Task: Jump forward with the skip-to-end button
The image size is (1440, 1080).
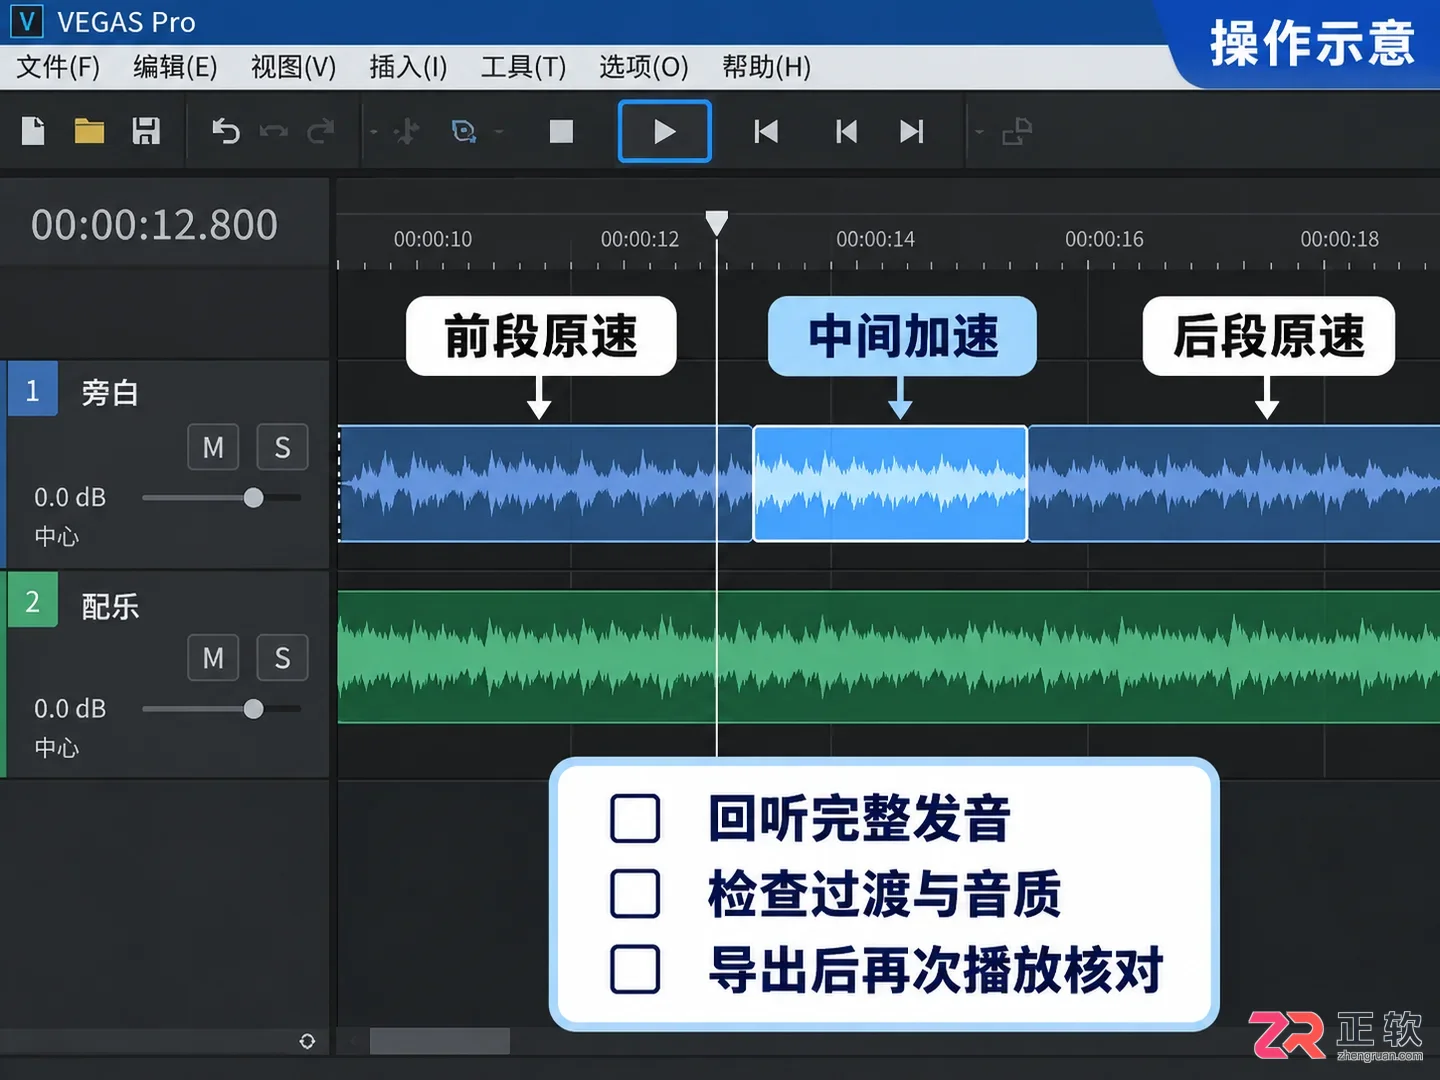Action: (x=911, y=131)
